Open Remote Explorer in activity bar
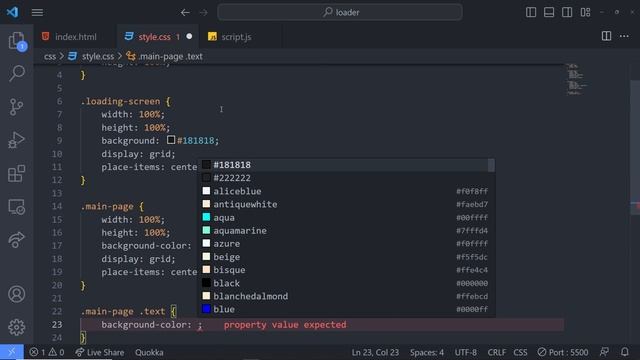The image size is (640, 360). (17, 207)
